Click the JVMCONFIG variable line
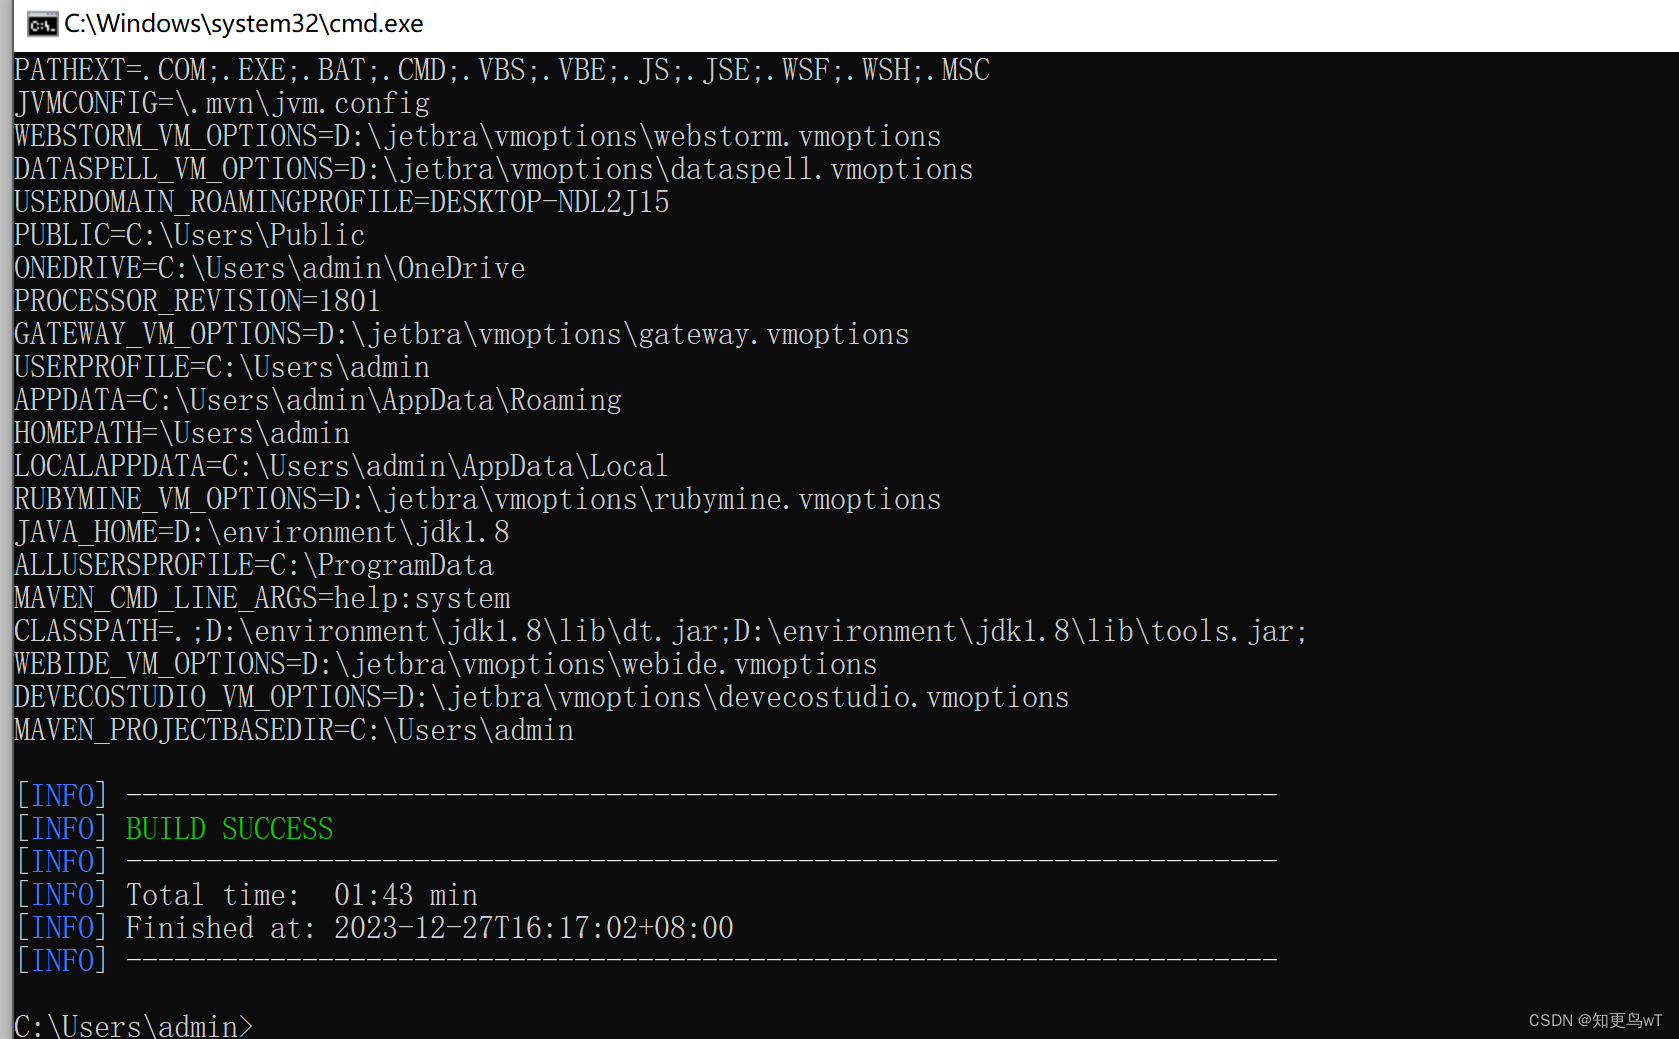The width and height of the screenshot is (1679, 1039). [x=222, y=103]
